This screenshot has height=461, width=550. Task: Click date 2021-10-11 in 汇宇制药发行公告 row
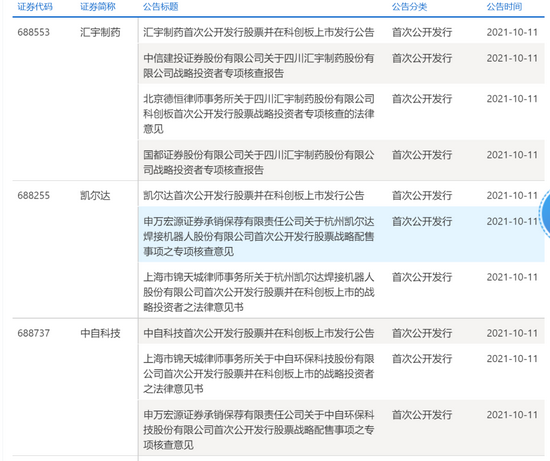(x=512, y=32)
